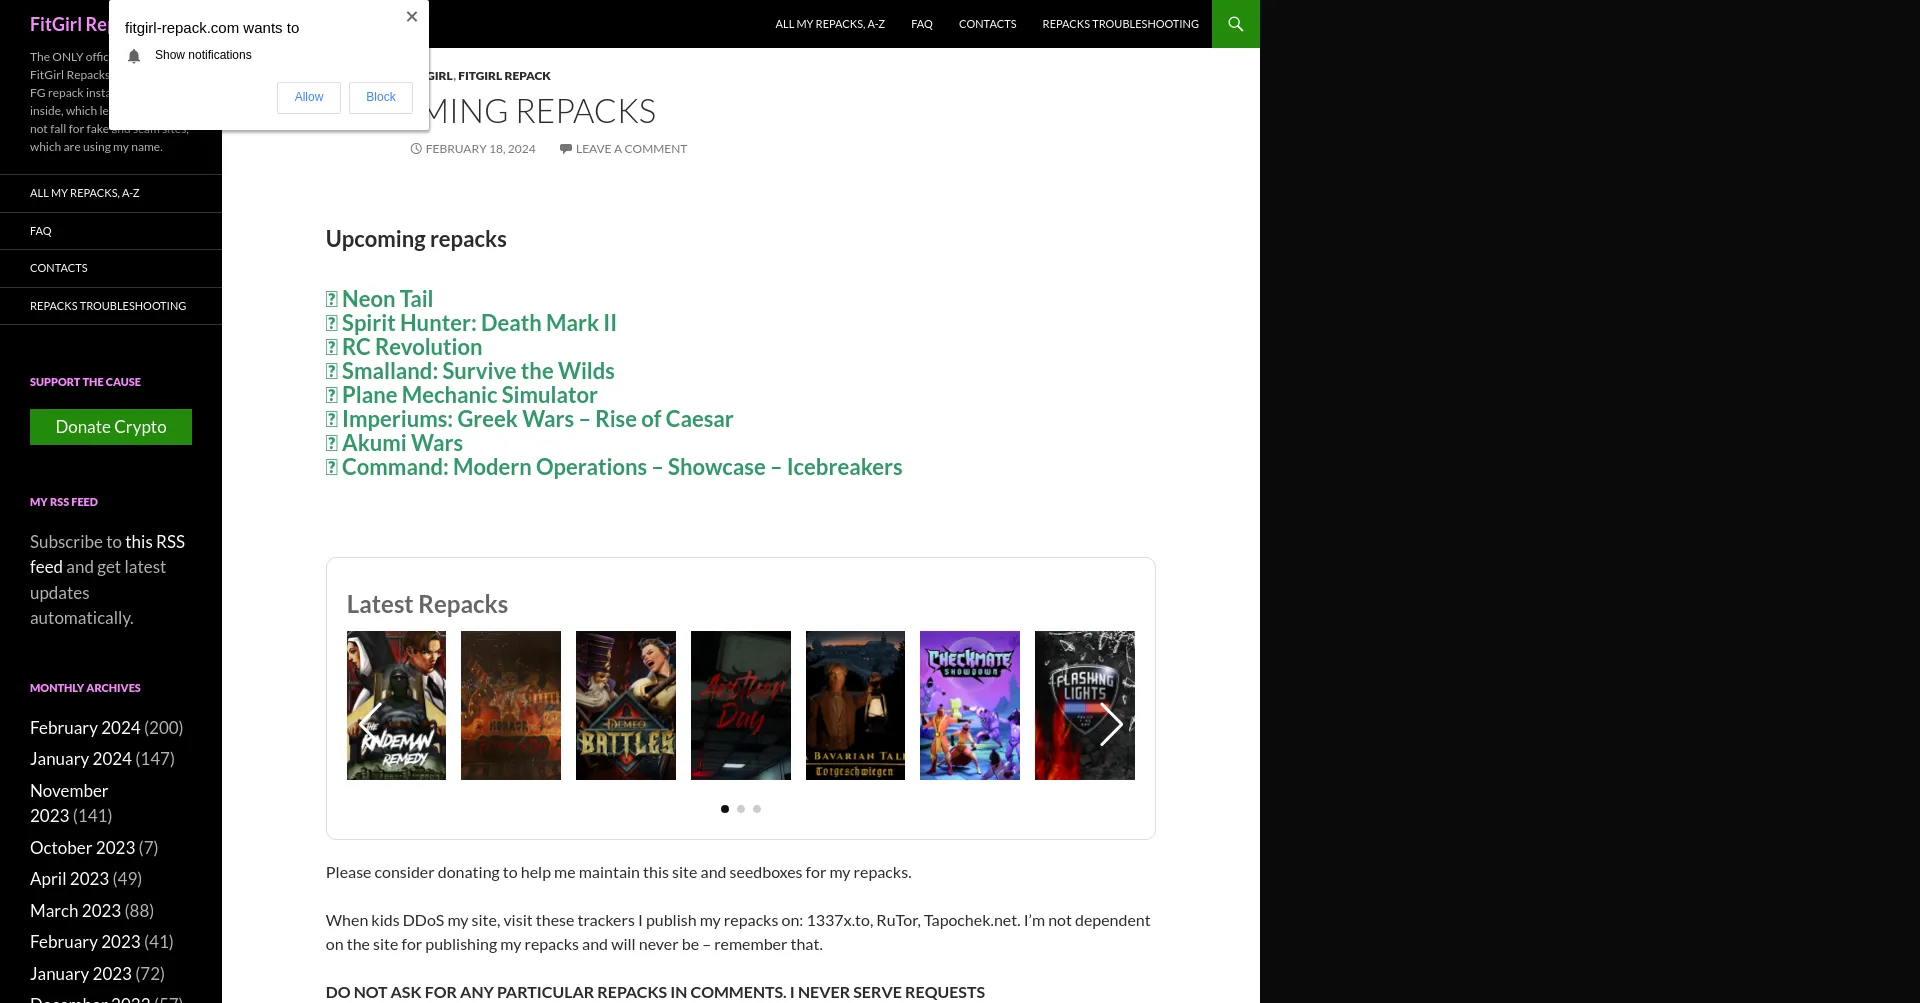This screenshot has width=1920, height=1003.
Task: Open April 2023 monthly archive
Action: pyautogui.click(x=69, y=879)
